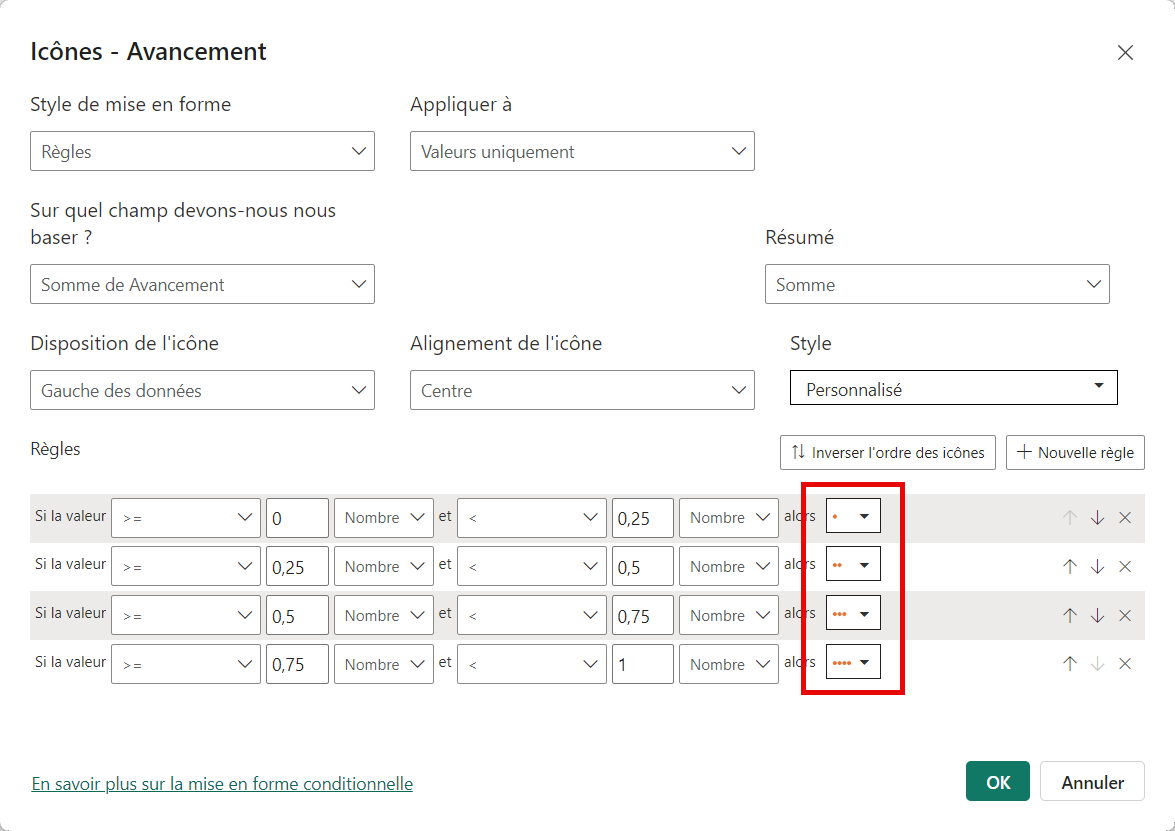Move the second rule down

[1097, 567]
